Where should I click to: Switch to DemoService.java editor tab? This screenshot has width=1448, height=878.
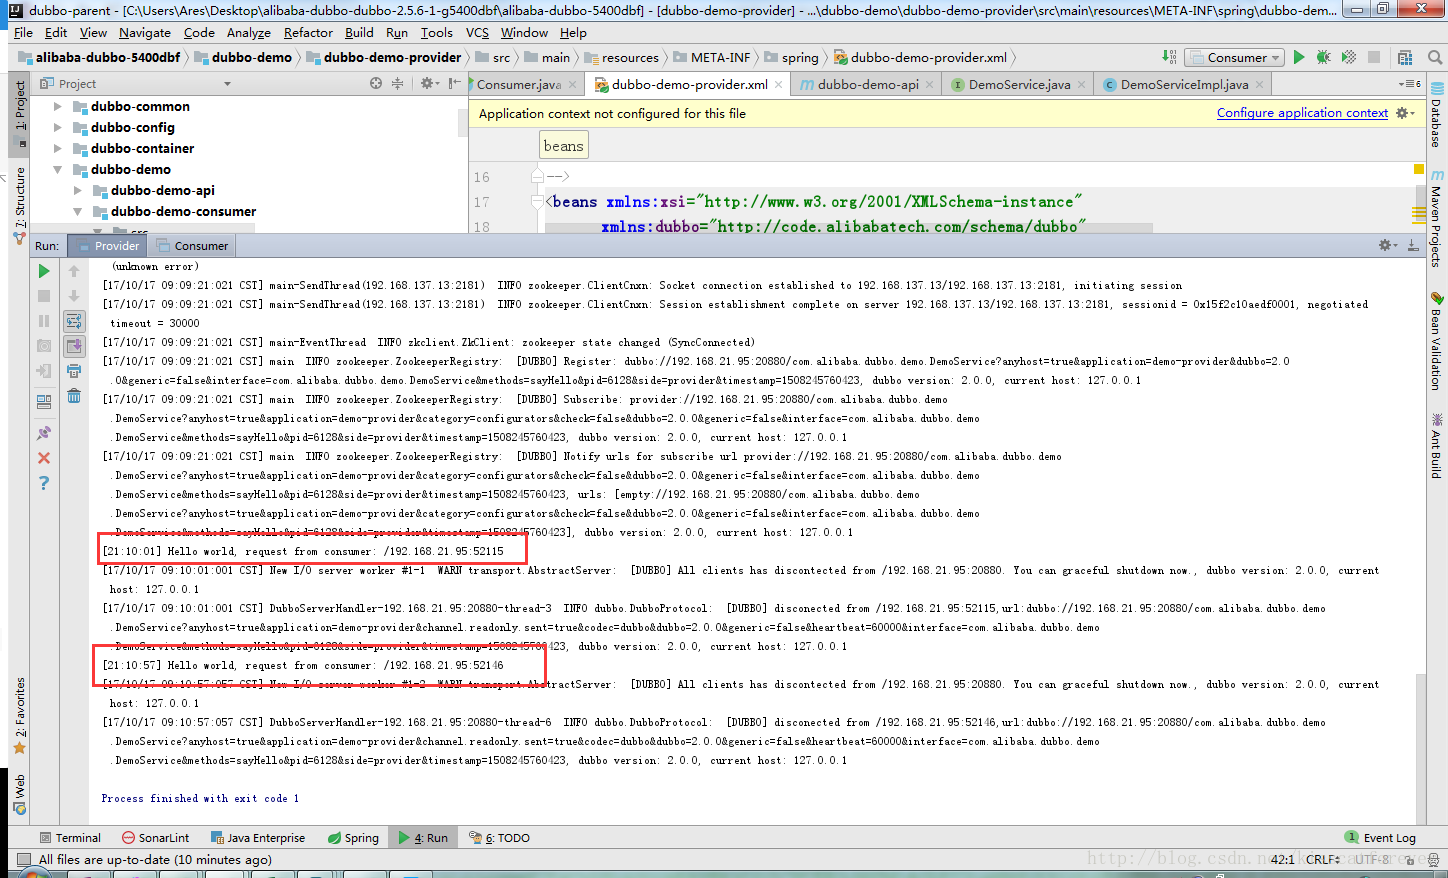[1019, 84]
